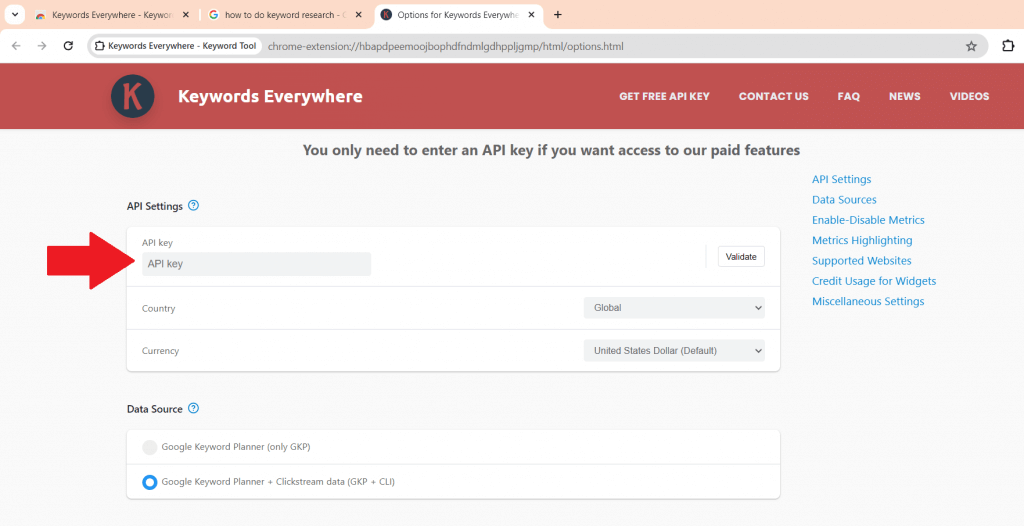Viewport: 1024px width, 526px height.
Task: Bookmark this page with the star icon
Action: pos(971,46)
